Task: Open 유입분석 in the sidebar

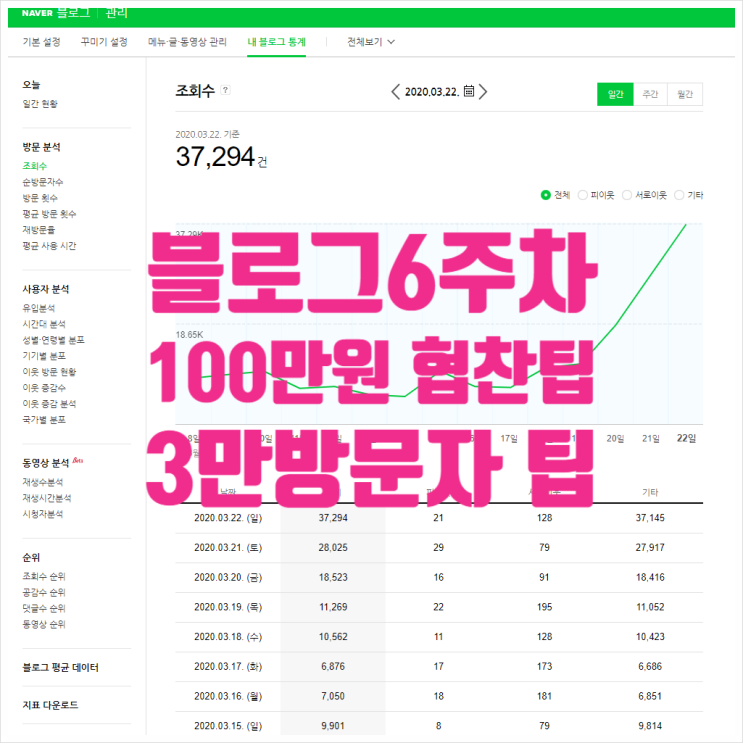Action: pos(39,308)
